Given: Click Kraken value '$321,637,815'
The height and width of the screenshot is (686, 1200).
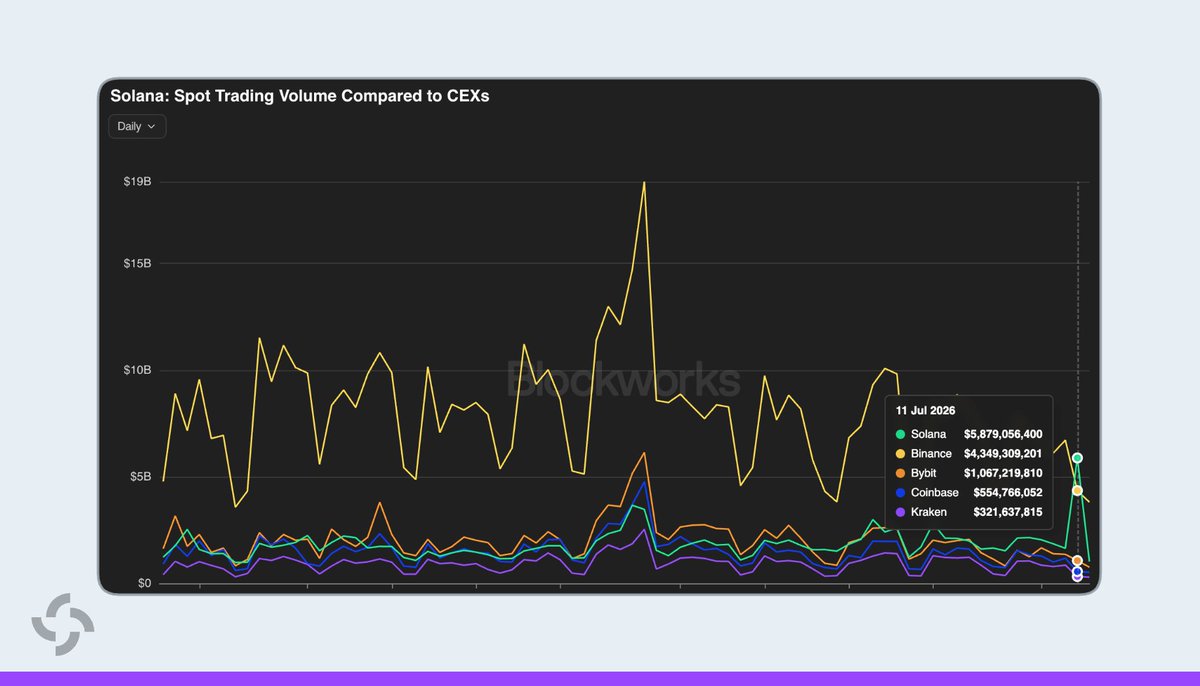Looking at the screenshot, I should tap(1008, 512).
